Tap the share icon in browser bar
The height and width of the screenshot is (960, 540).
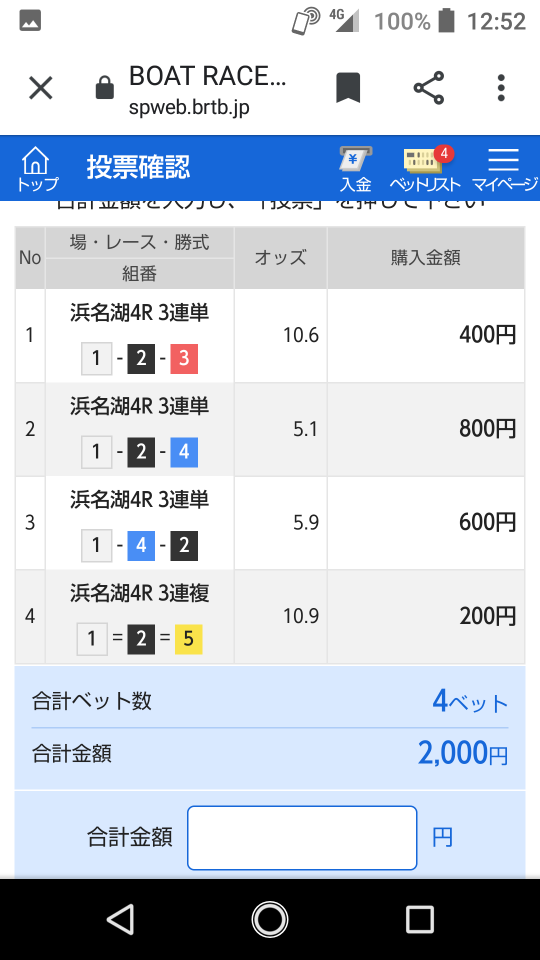(x=429, y=88)
